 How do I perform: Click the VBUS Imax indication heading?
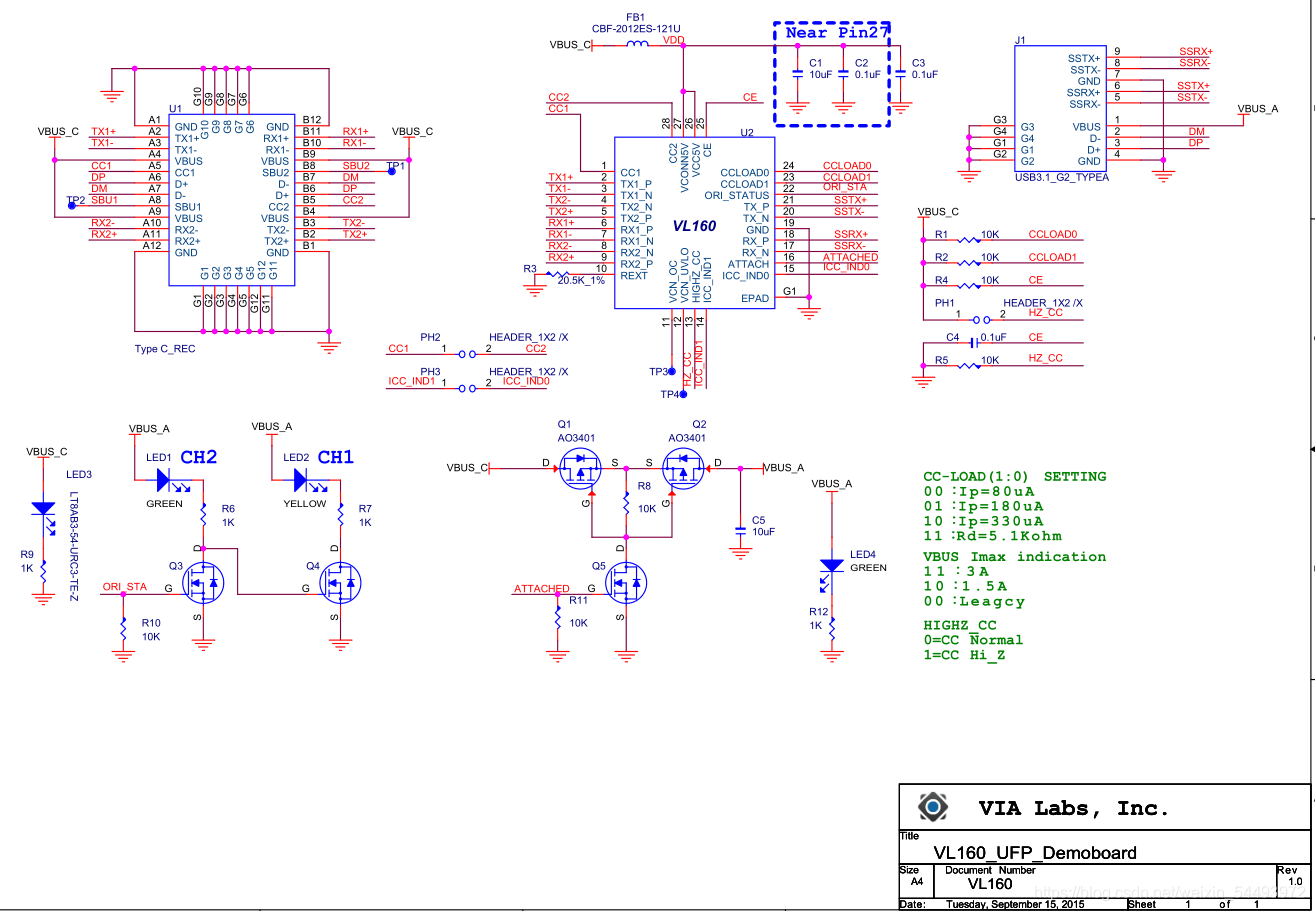click(1014, 557)
